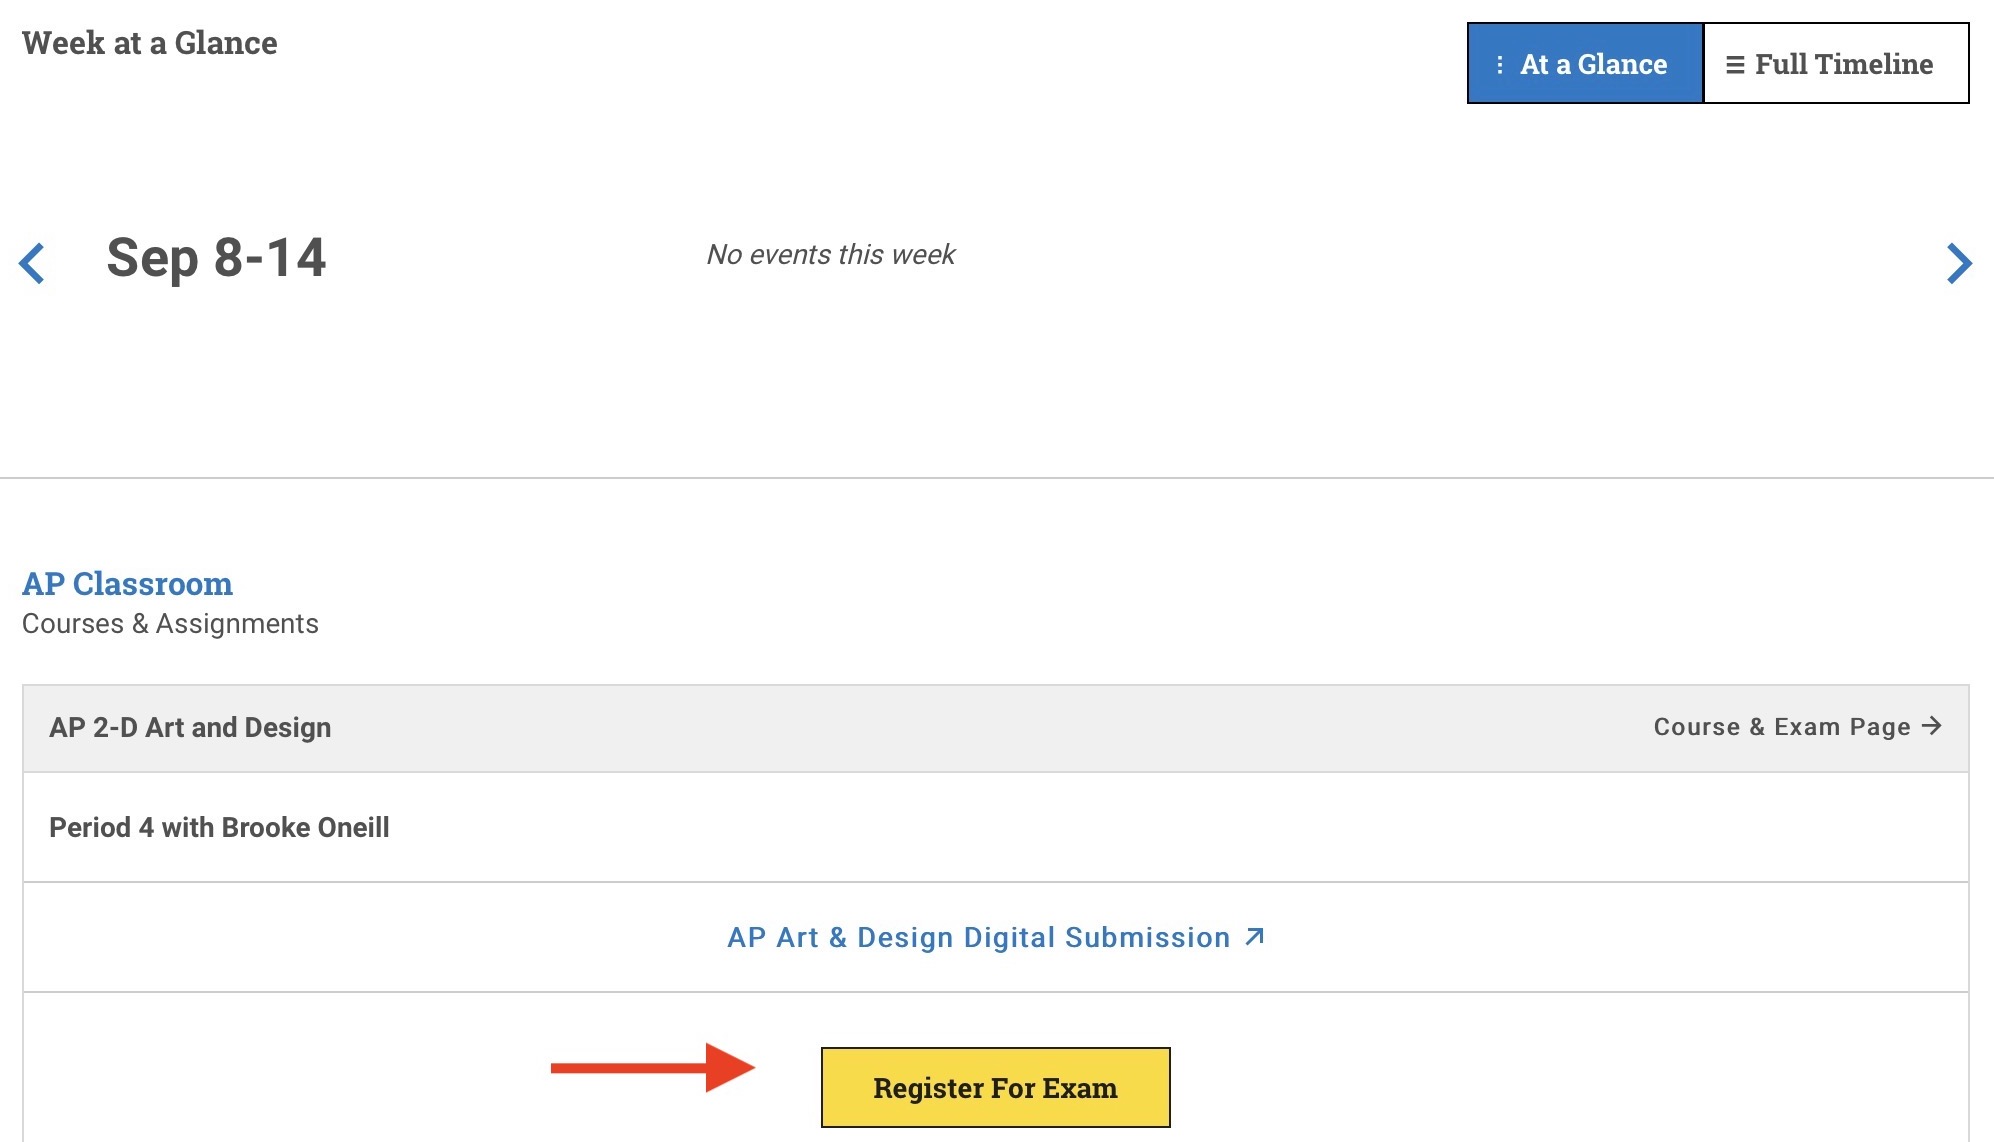The image size is (1994, 1142).
Task: Go to the previous week with left chevron
Action: point(32,263)
